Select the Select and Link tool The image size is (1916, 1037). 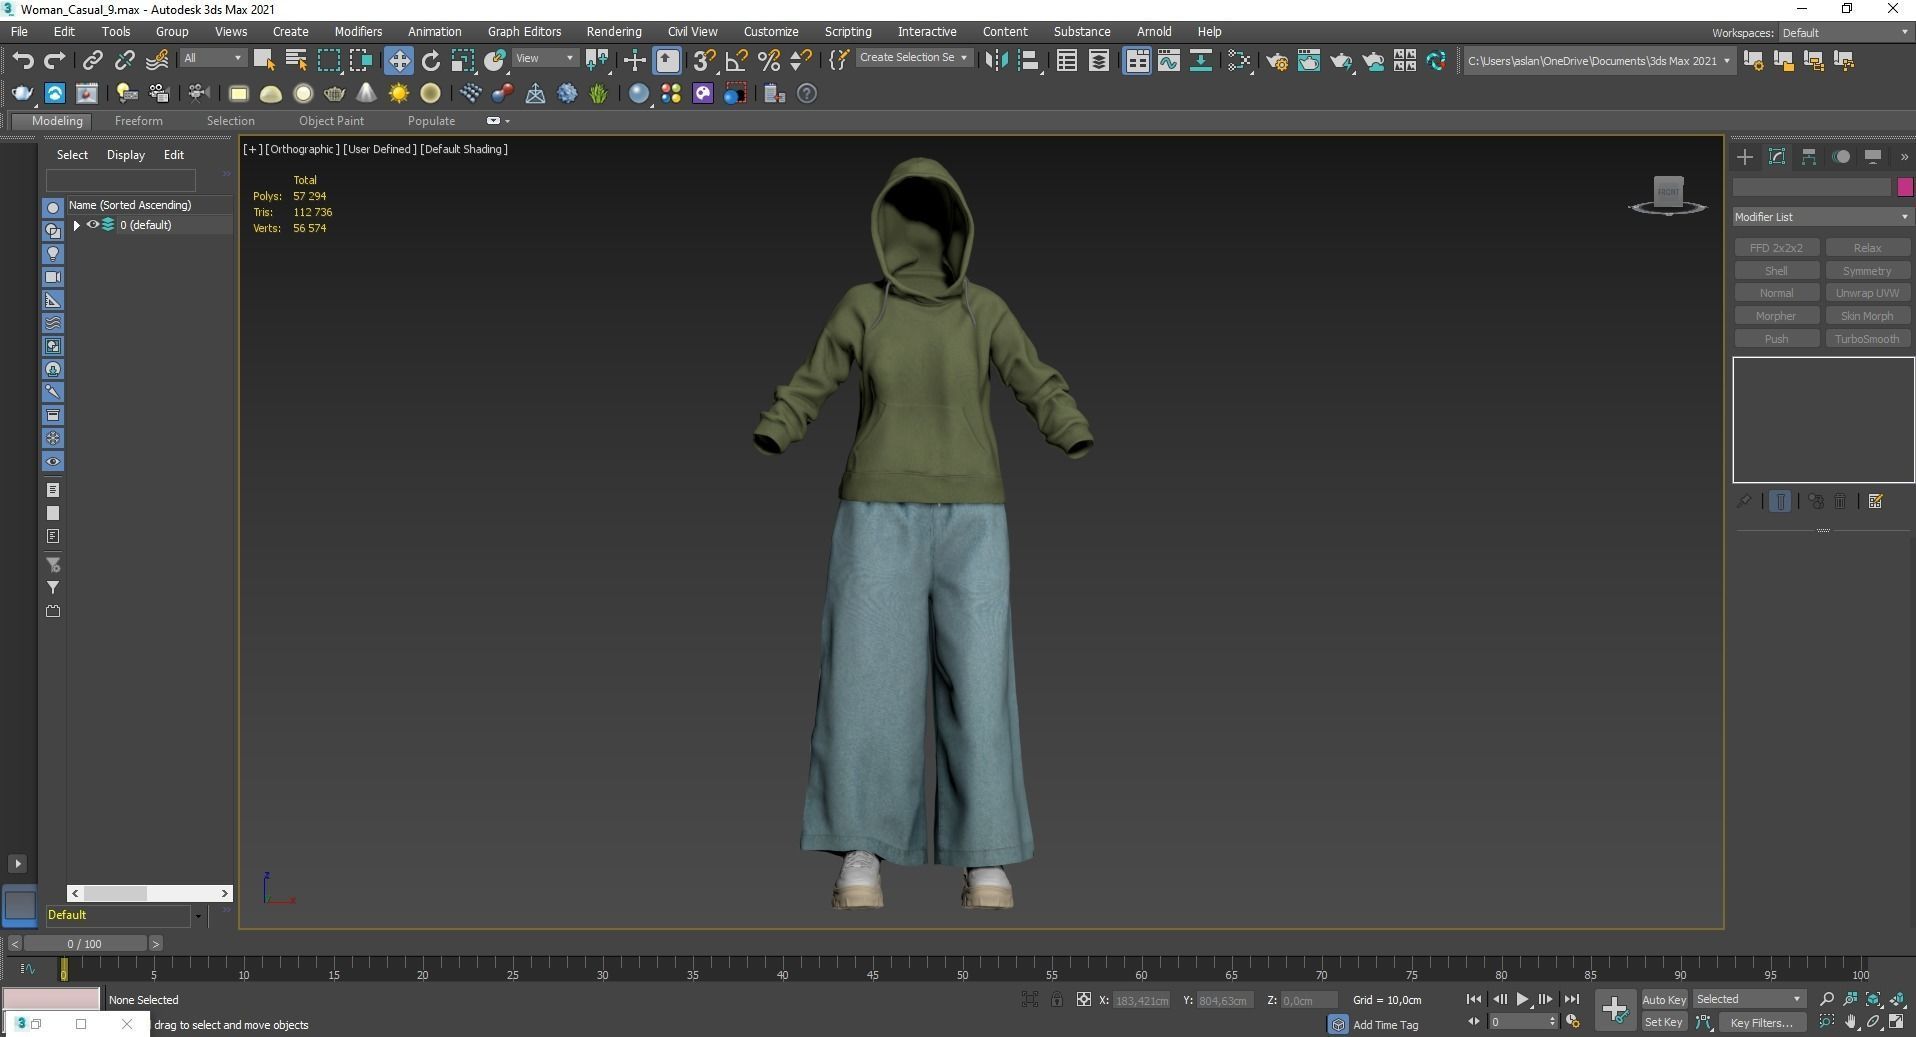coord(92,61)
